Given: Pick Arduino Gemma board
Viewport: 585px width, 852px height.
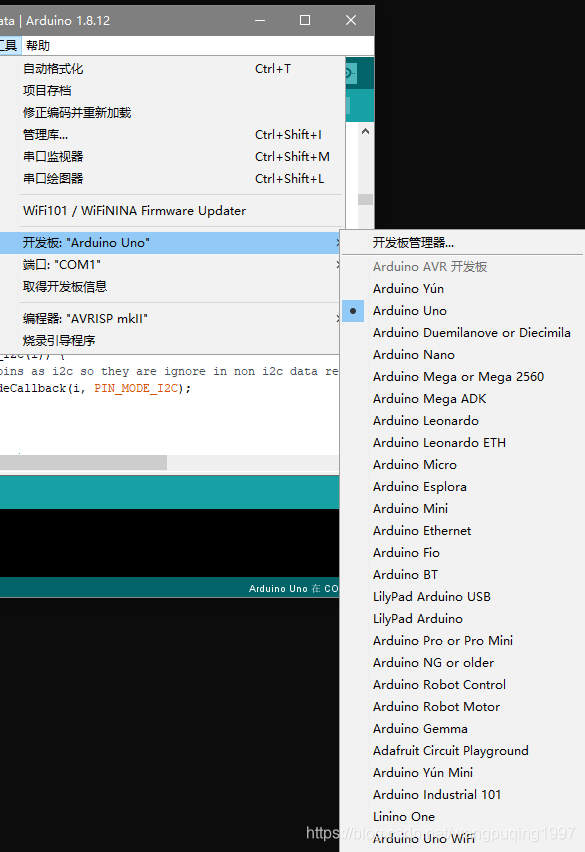Looking at the screenshot, I should click(463, 729).
